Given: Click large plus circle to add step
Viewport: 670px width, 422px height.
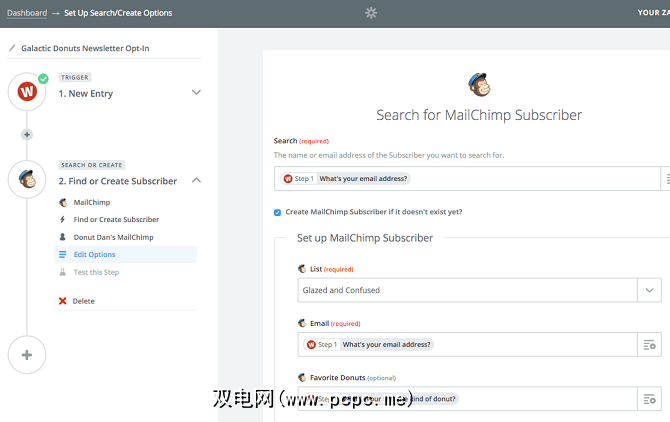Looking at the screenshot, I should (27, 355).
